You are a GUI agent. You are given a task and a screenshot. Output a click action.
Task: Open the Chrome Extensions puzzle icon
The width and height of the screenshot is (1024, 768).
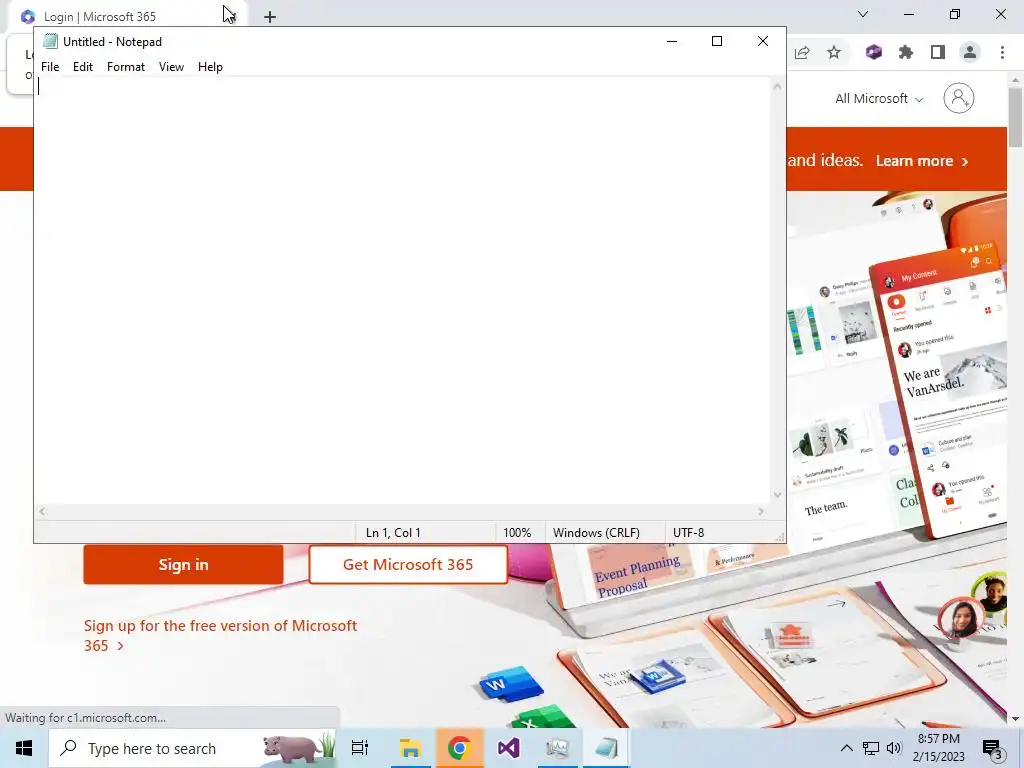906,52
